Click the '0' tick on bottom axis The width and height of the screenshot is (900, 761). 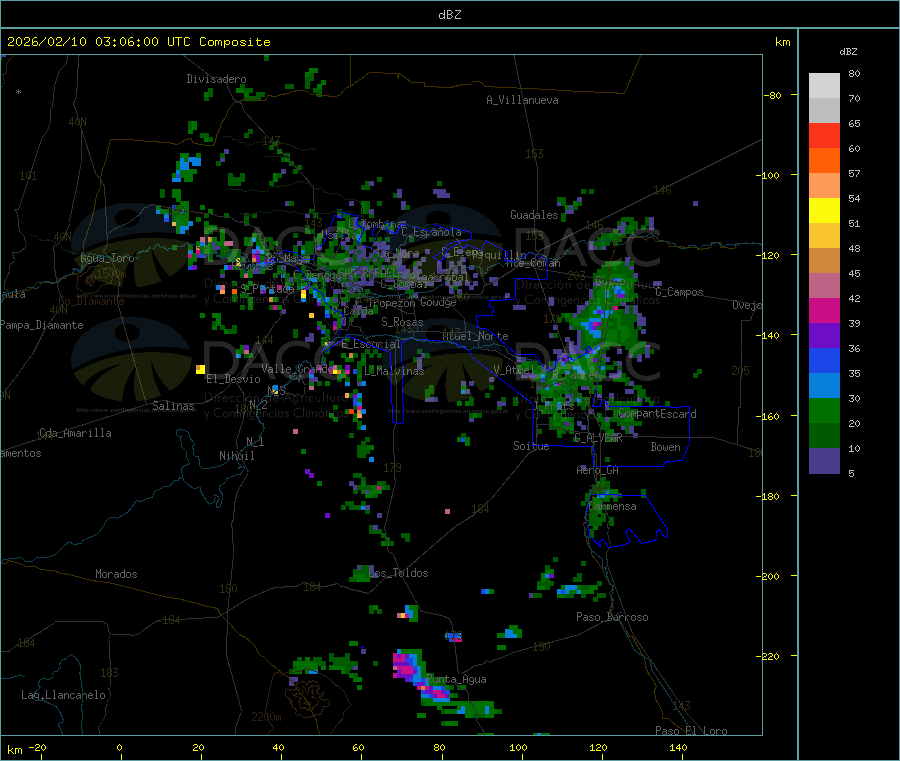(119, 748)
